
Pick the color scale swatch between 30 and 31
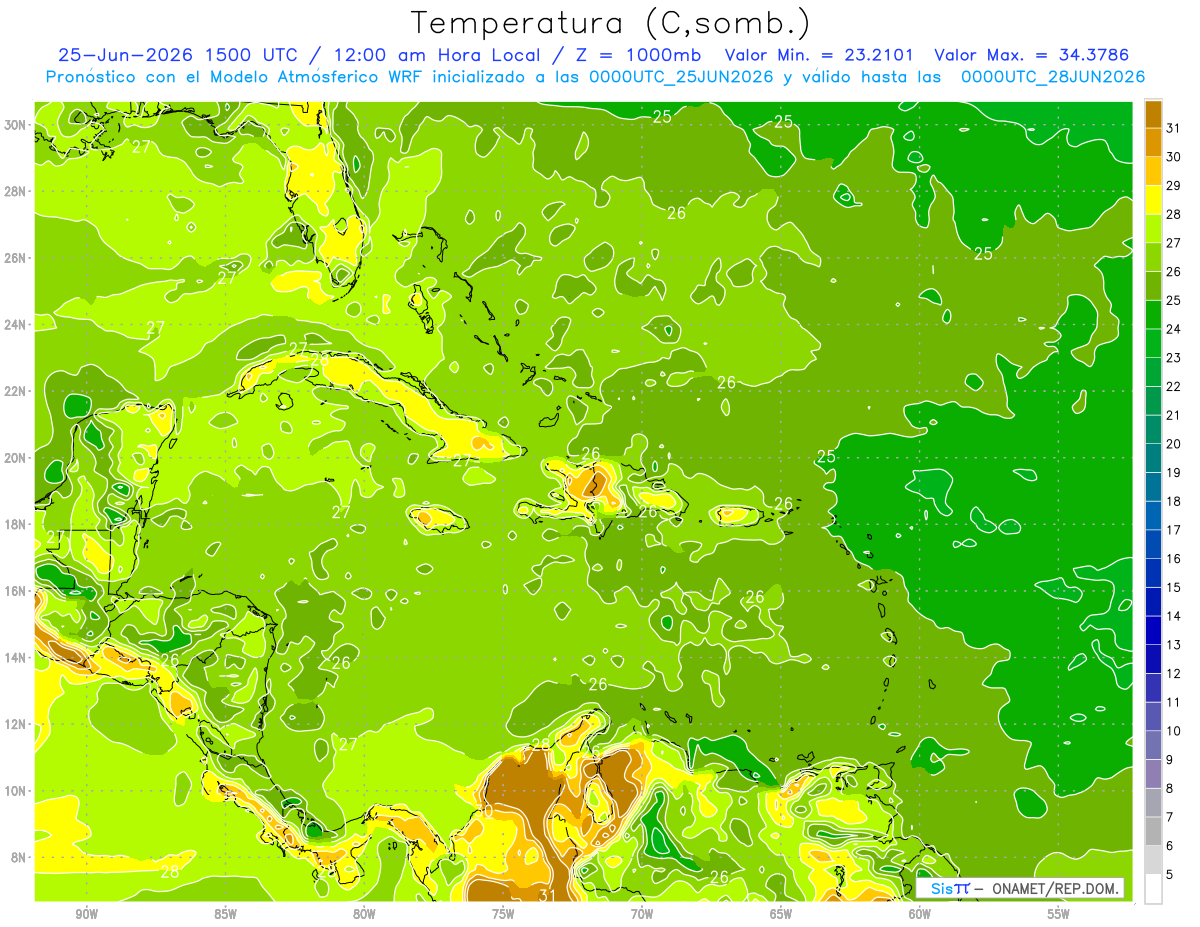pos(1153,142)
